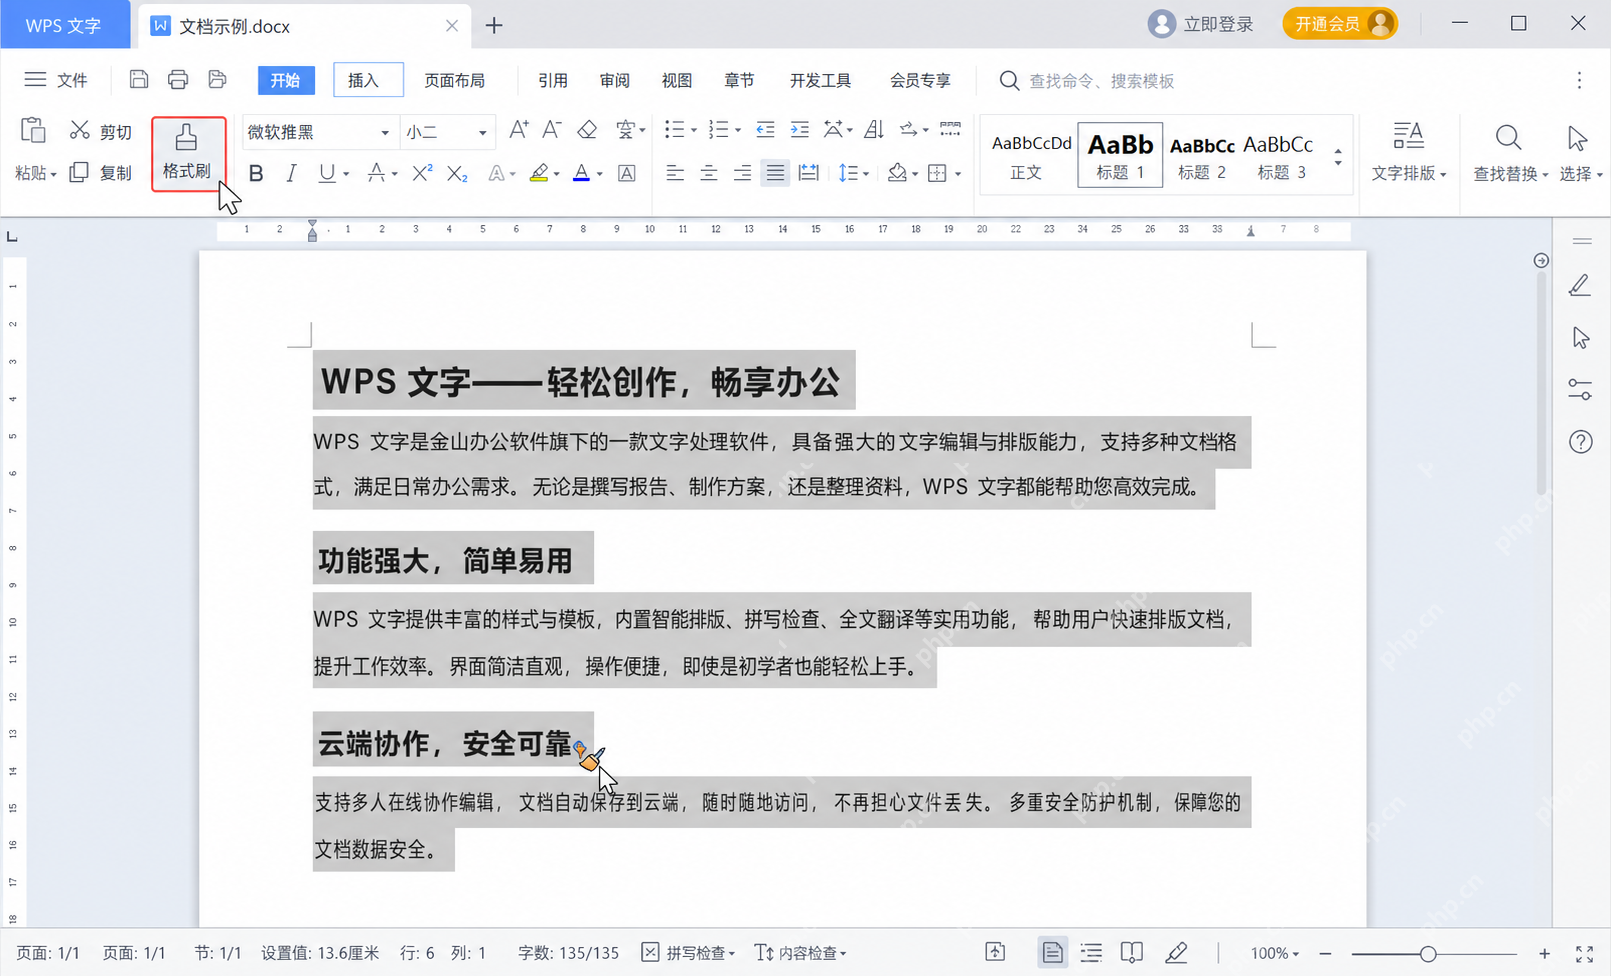This screenshot has width=1611, height=976.
Task: Switch to page layout view in status bar
Action: [x=1052, y=953]
